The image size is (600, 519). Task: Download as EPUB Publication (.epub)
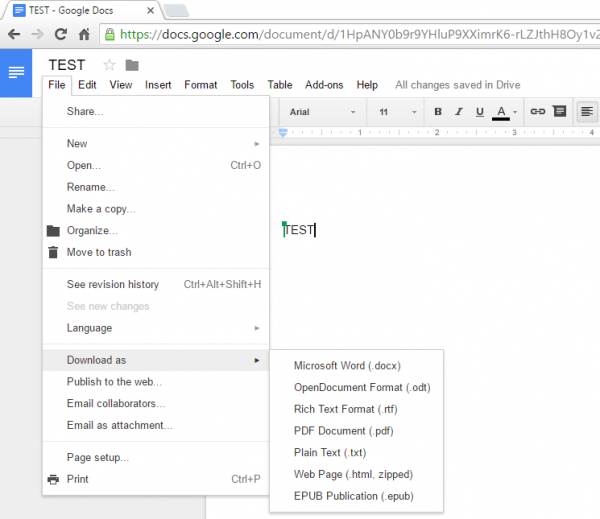(x=357, y=496)
